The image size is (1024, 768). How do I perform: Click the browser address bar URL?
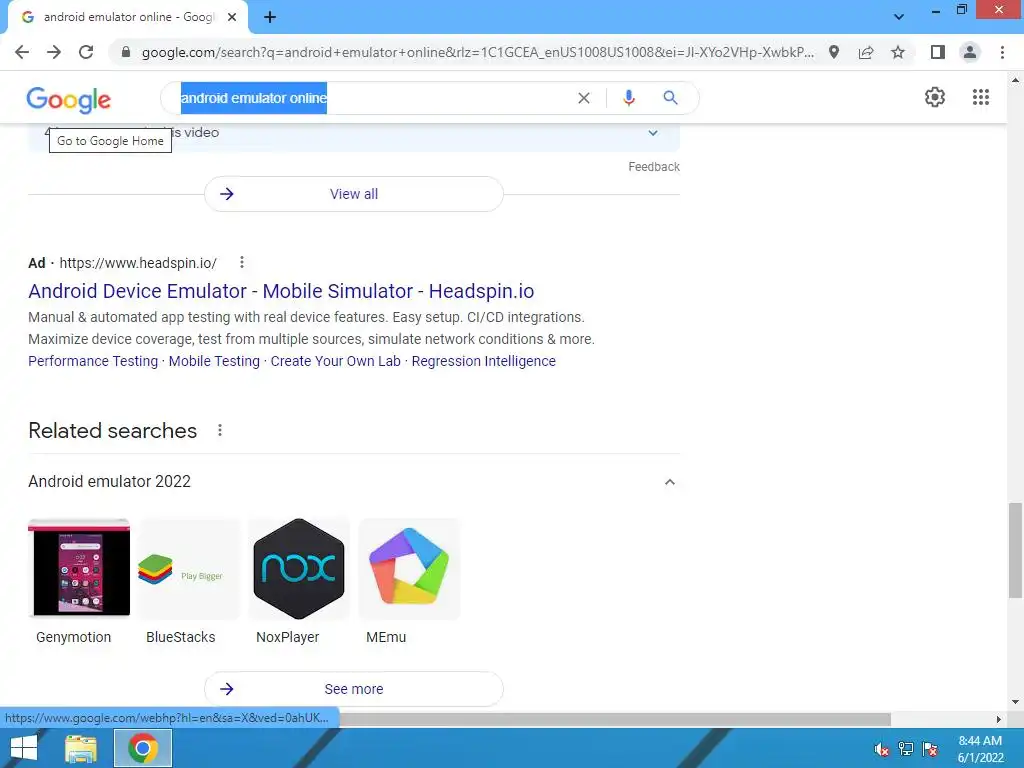point(477,52)
